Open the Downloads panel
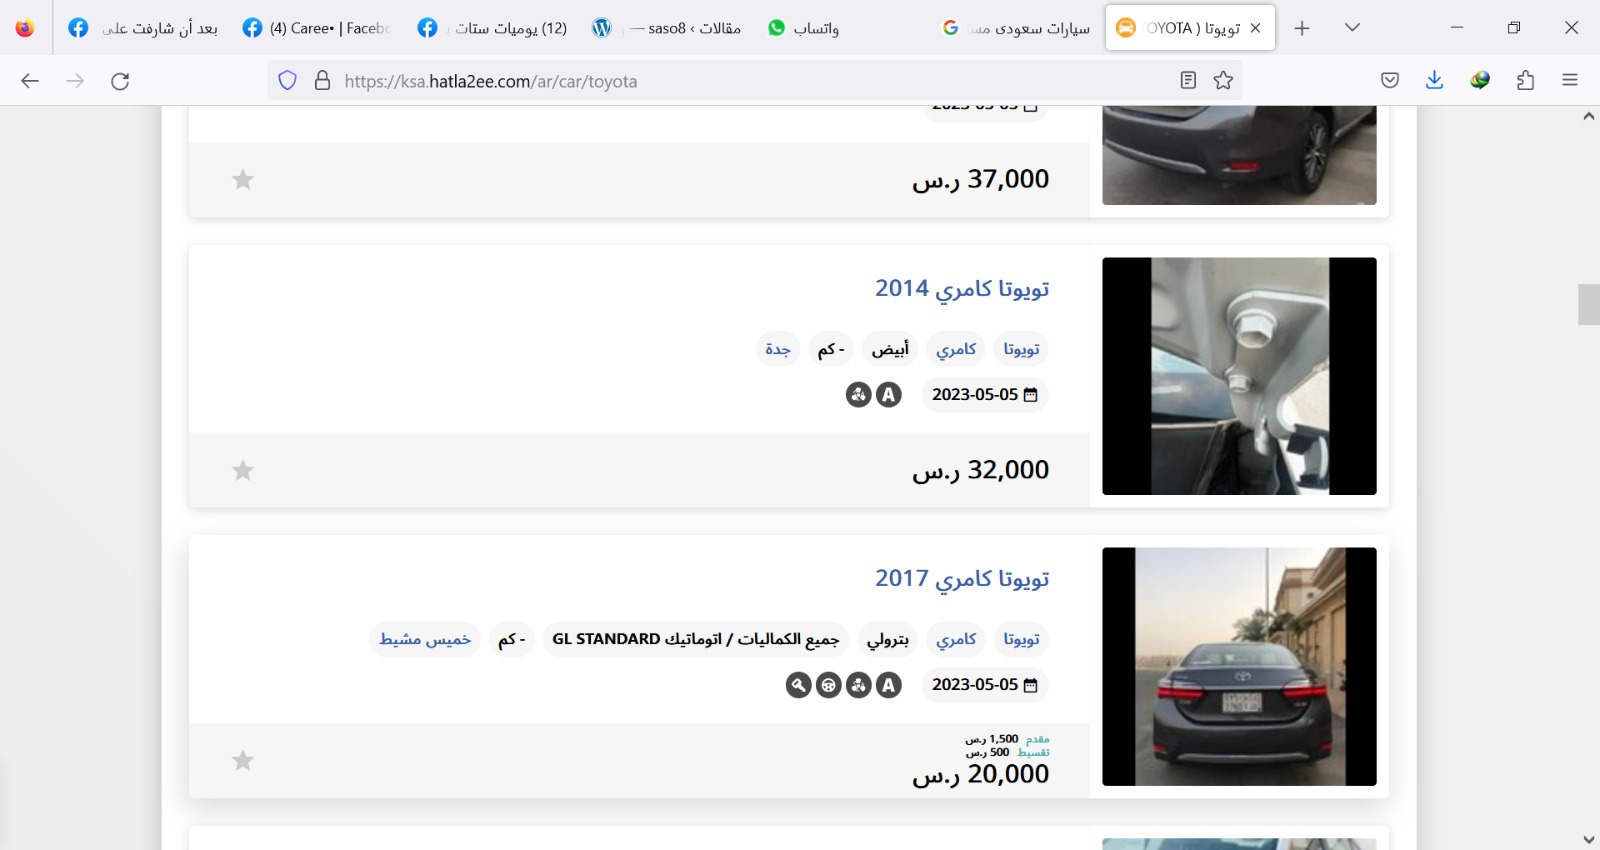Viewport: 1600px width, 850px height. click(1434, 81)
